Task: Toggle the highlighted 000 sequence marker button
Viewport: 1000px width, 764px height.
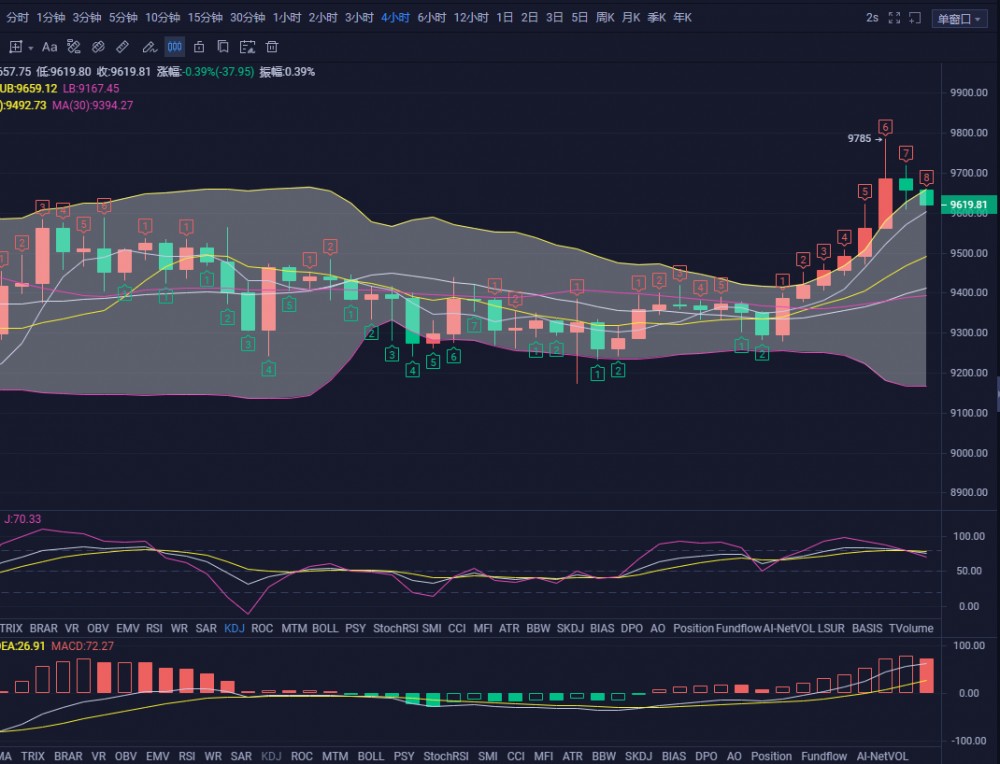Action: 174,47
